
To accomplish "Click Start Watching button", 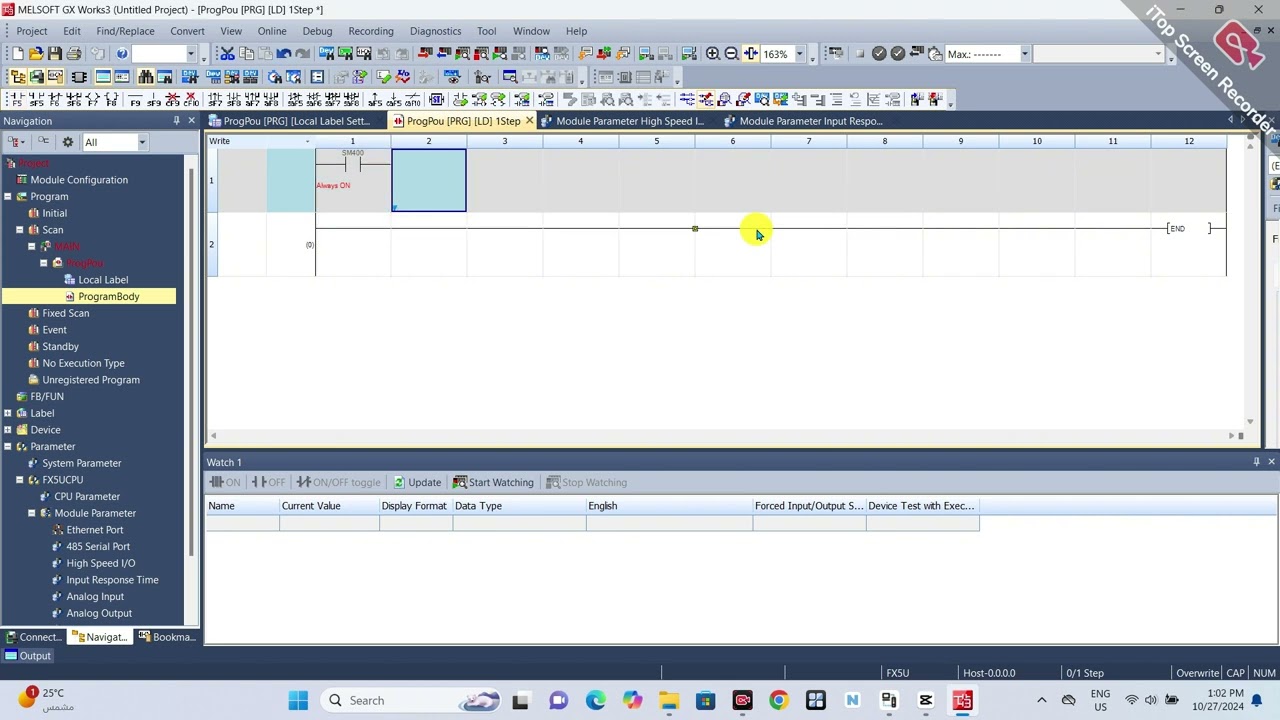I will (x=493, y=482).
